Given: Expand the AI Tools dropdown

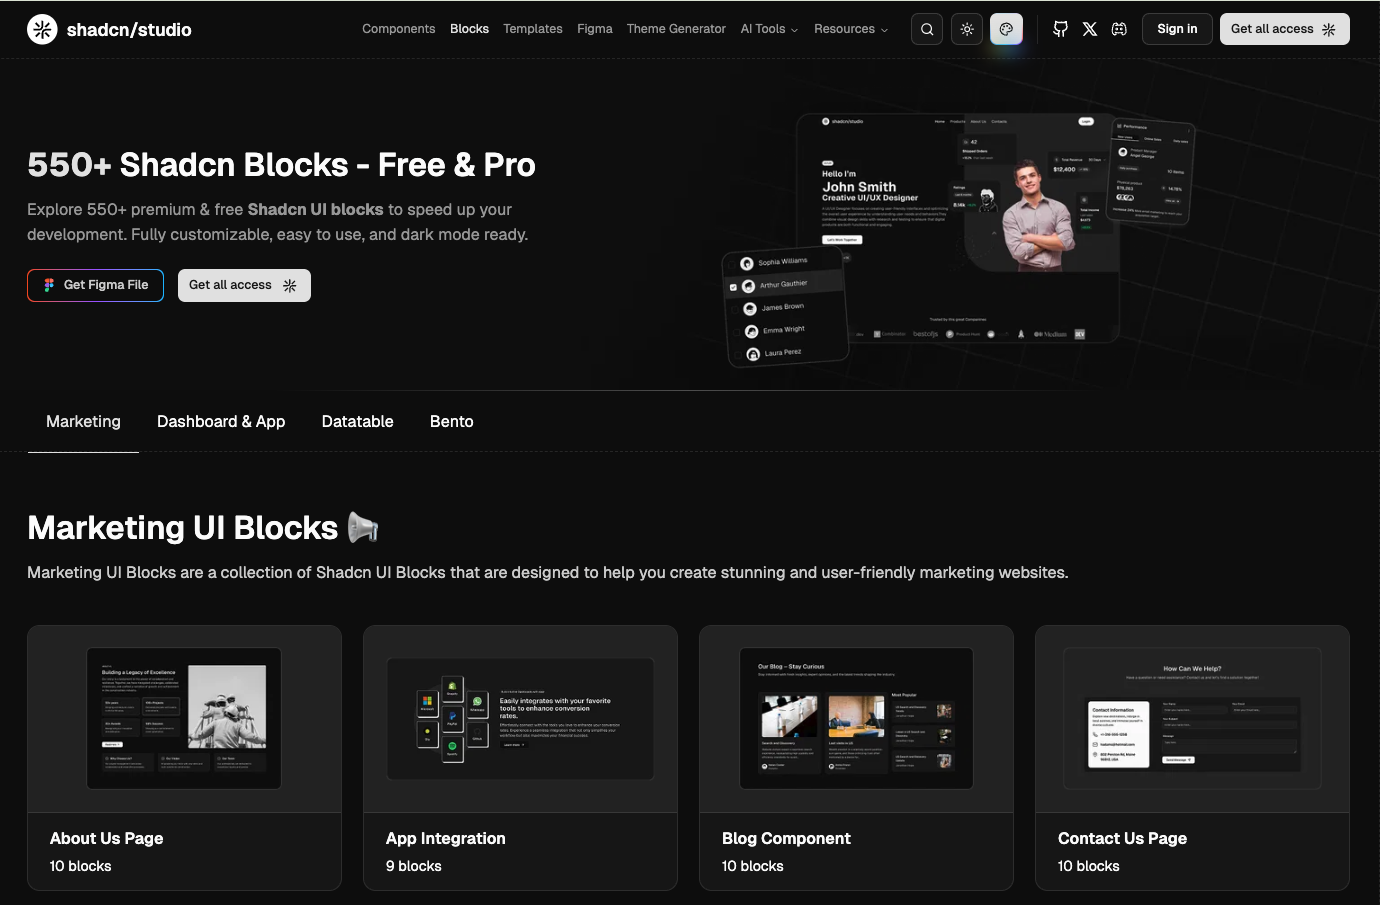Looking at the screenshot, I should (x=768, y=29).
